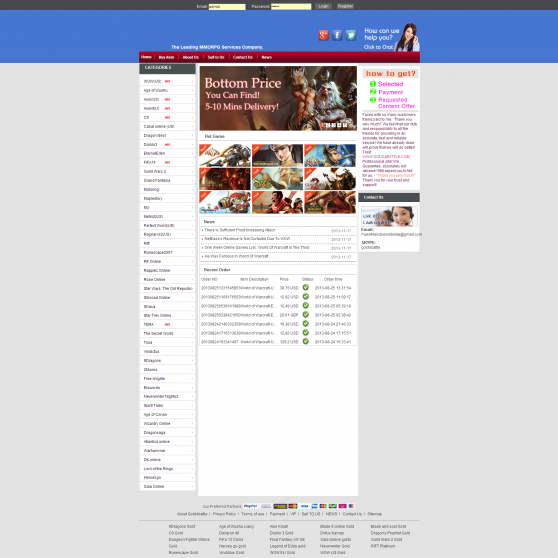Screen dimensions: 558x558
Task: Open the PayPal payment partner logo
Action: click(x=251, y=506)
